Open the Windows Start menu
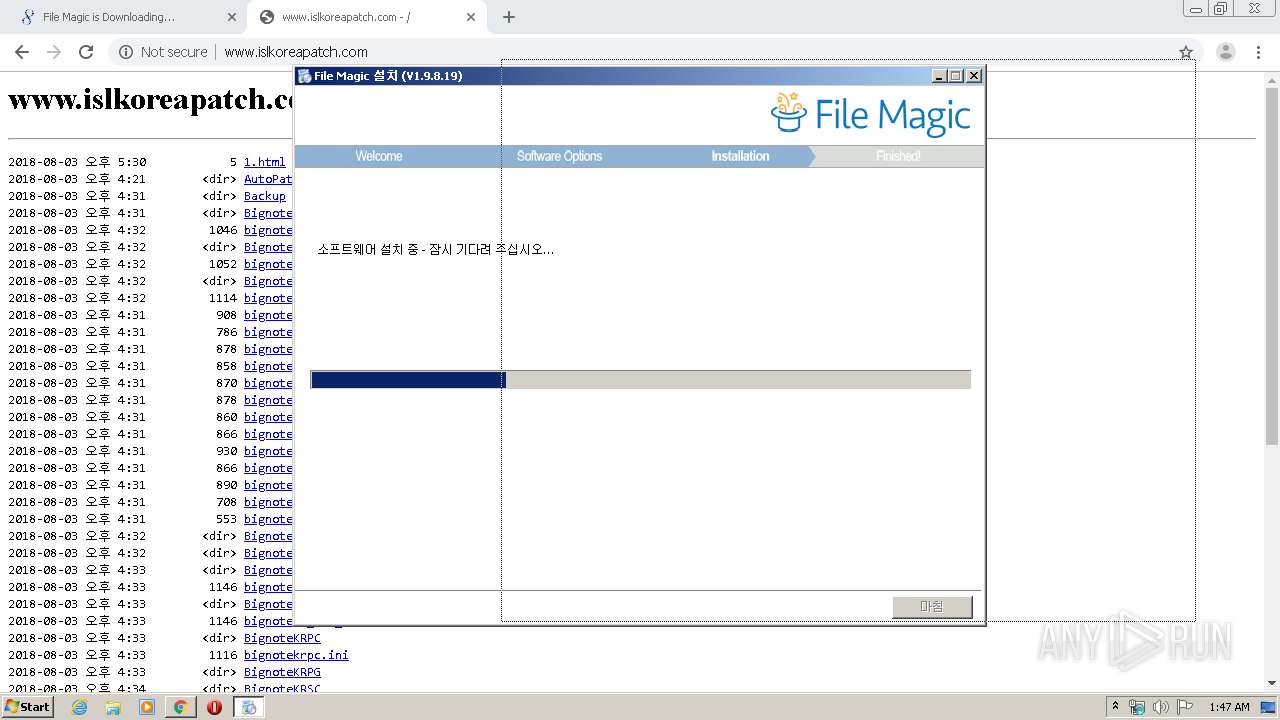Image resolution: width=1280 pixels, height=720 pixels. [x=28, y=707]
